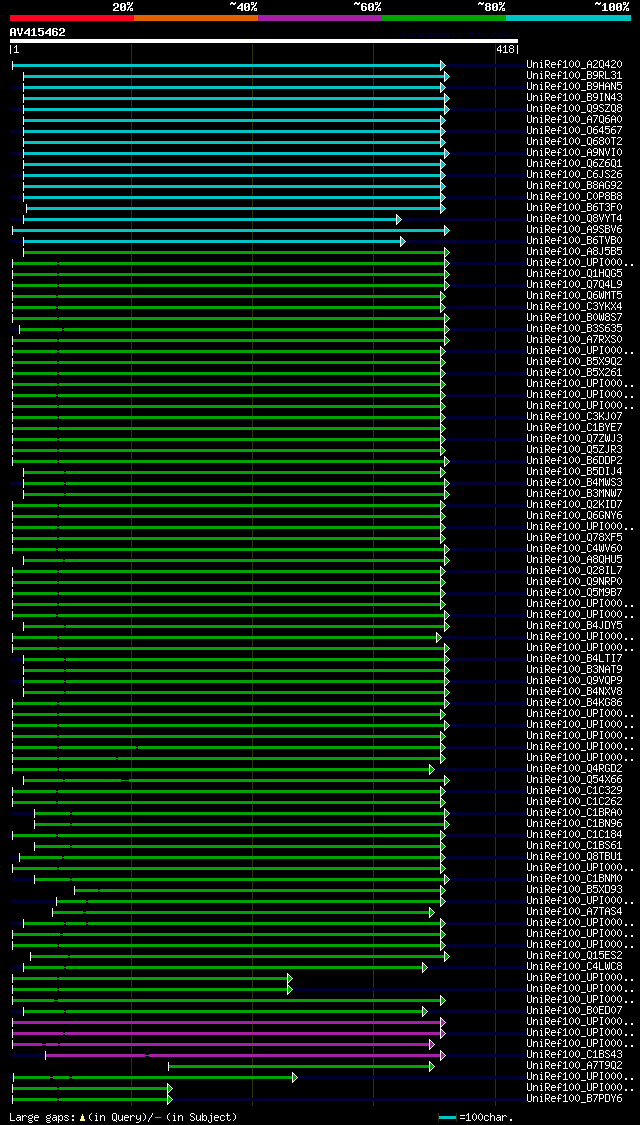Select the UniRef100_B6DDP2 label

click(574, 460)
